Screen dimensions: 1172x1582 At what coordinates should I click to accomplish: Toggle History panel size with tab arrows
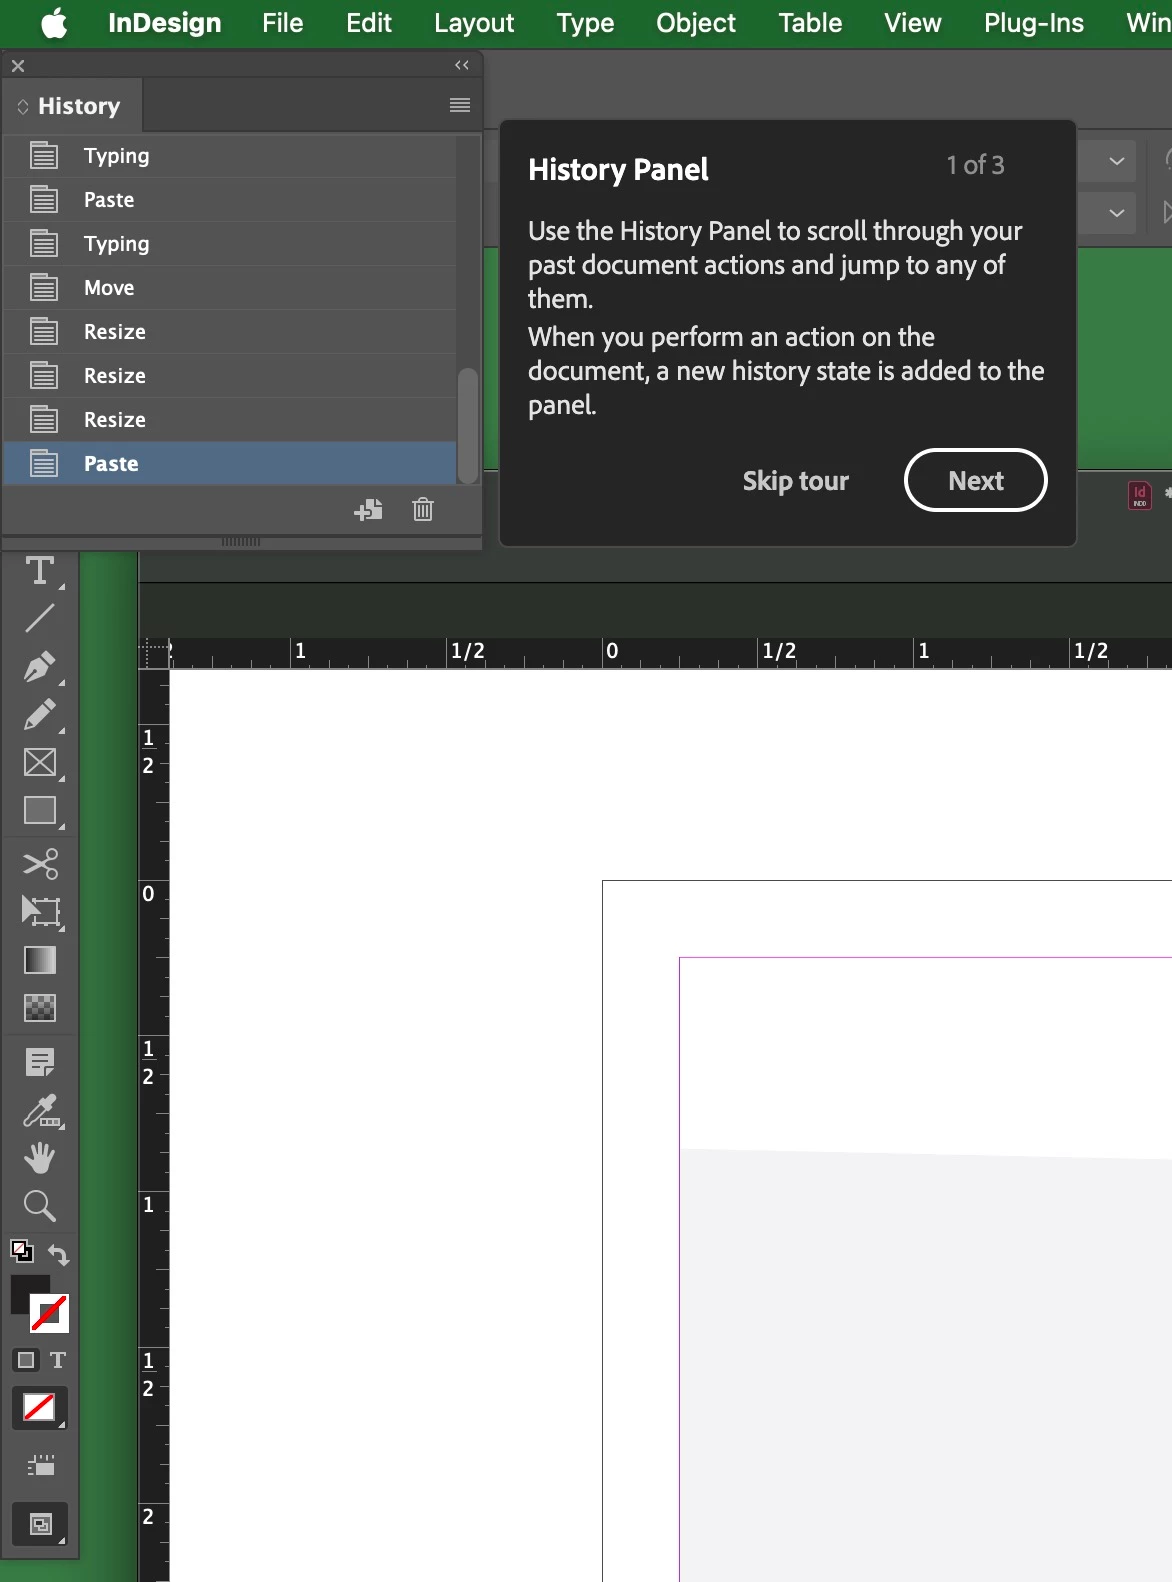pos(22,106)
